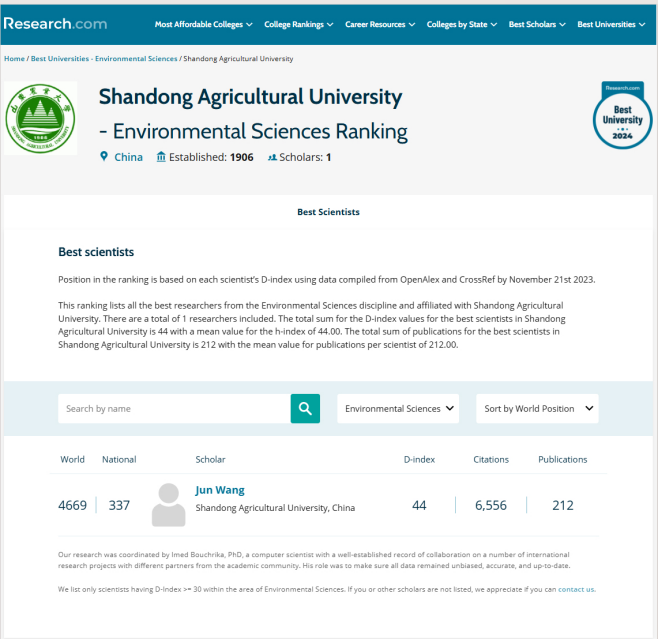Click the people icon next to Scholars
This screenshot has height=639, width=658.
[272, 157]
